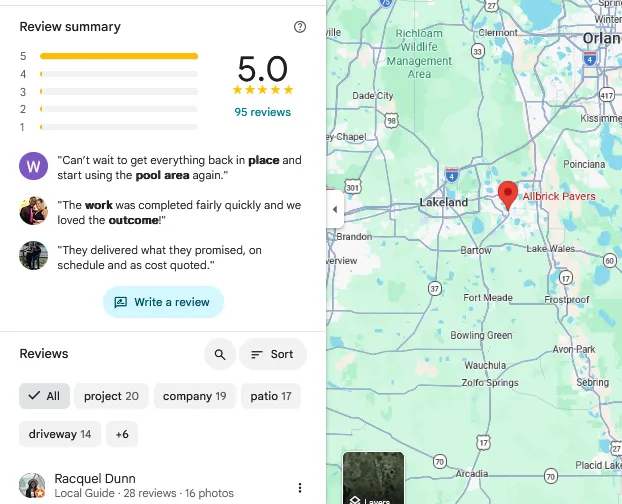Click Racquel Dunn's profile picture
Viewport: 622px width, 504px height.
(x=32, y=486)
